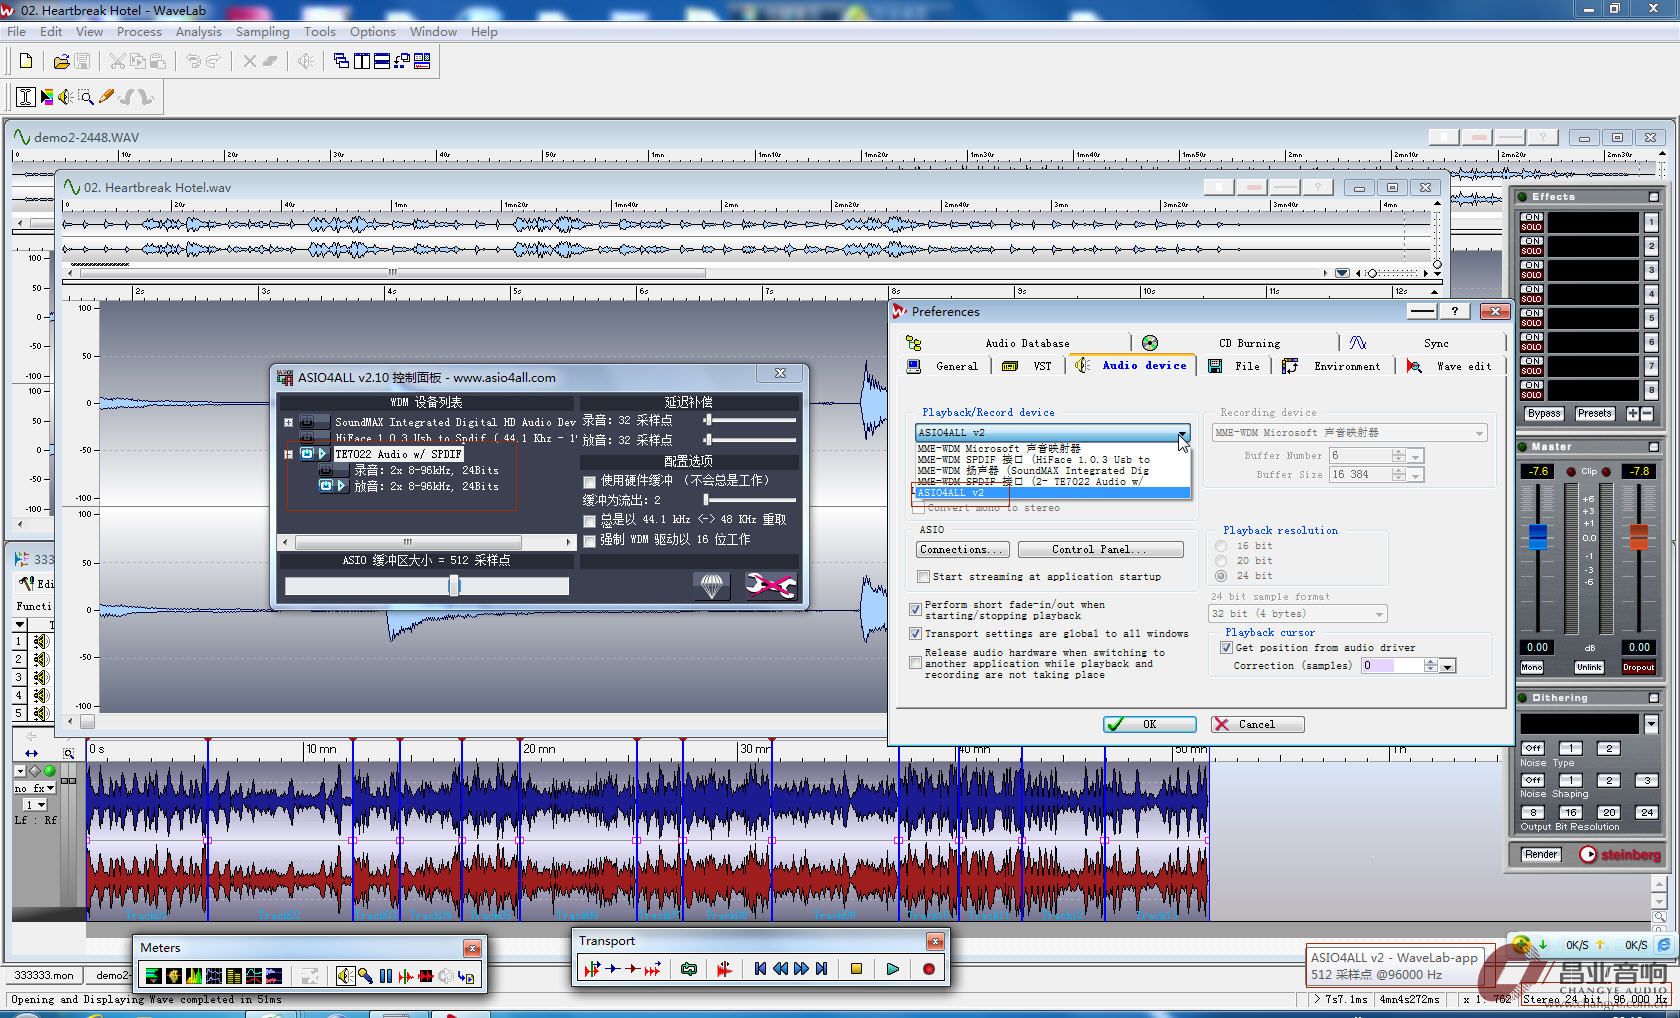Click Stop in the Transport window
The height and width of the screenshot is (1018, 1680).
pos(856,968)
